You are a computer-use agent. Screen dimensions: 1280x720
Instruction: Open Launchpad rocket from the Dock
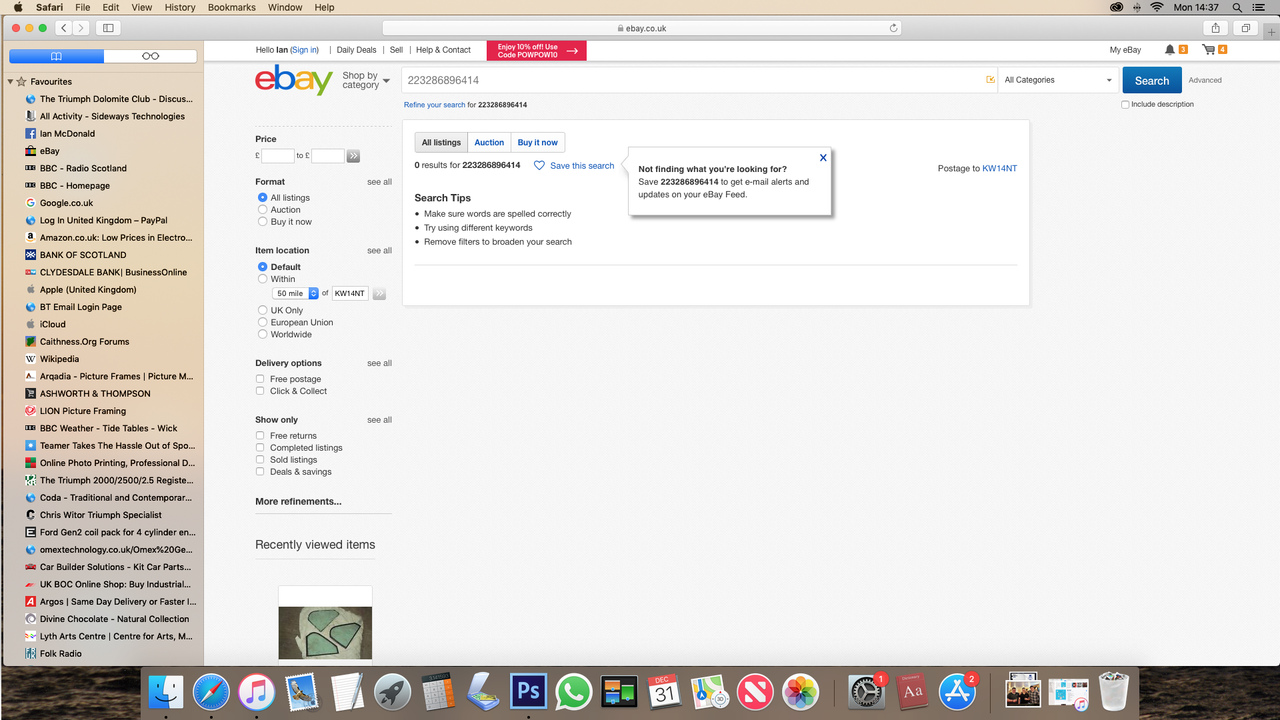pyautogui.click(x=392, y=692)
